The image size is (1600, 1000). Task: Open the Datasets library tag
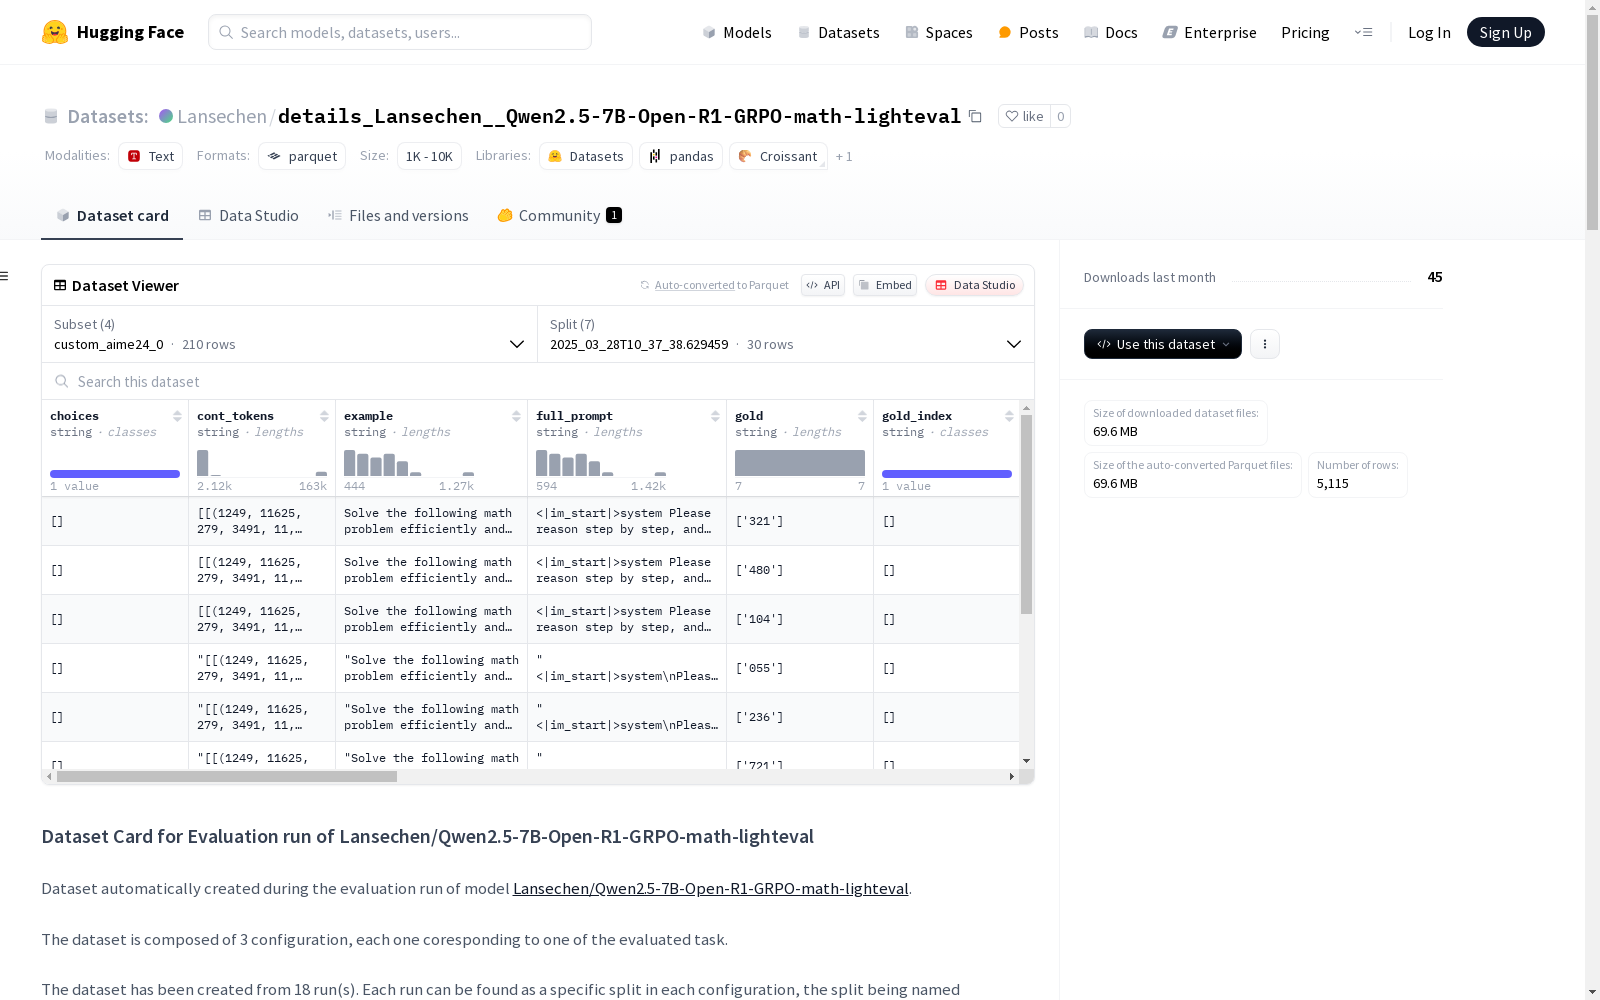[x=586, y=156]
